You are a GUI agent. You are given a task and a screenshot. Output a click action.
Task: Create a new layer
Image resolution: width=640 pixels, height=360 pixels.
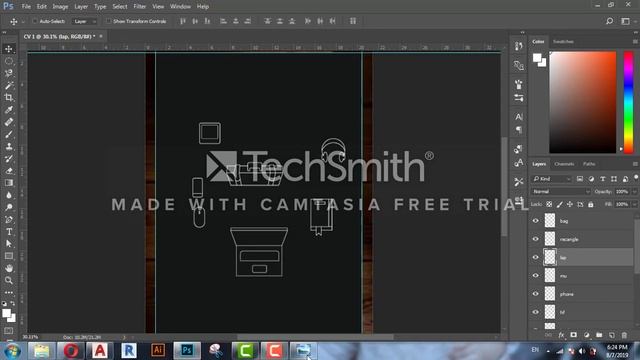(611, 335)
